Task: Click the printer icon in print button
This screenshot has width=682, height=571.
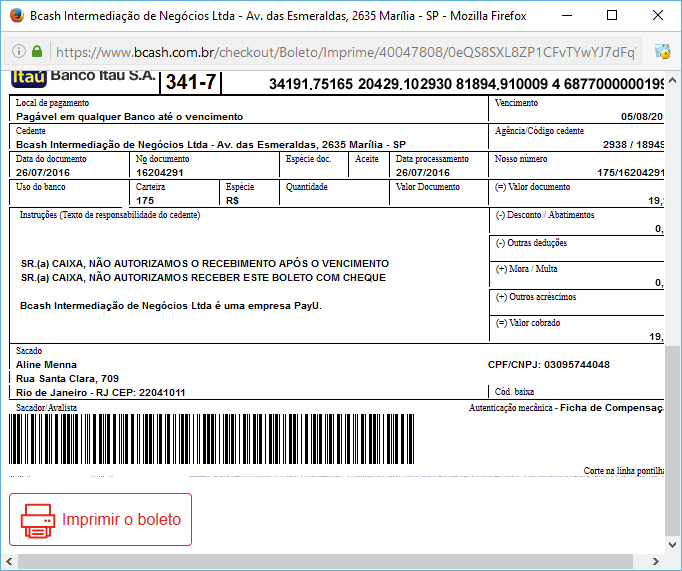Action: pyautogui.click(x=37, y=521)
